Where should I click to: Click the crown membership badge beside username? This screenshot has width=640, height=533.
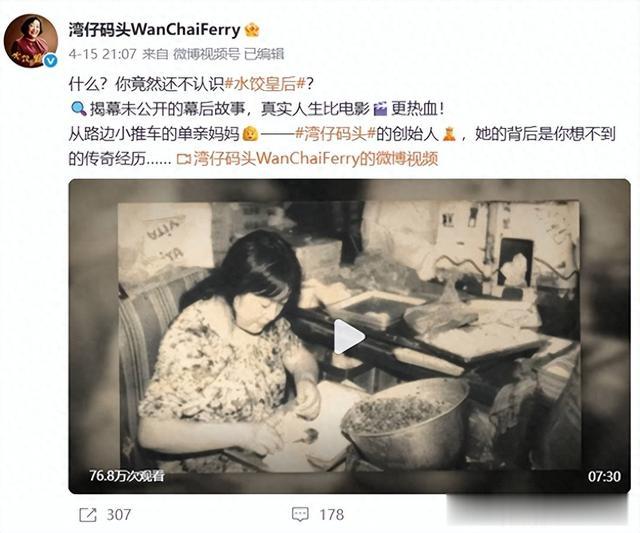(252, 30)
